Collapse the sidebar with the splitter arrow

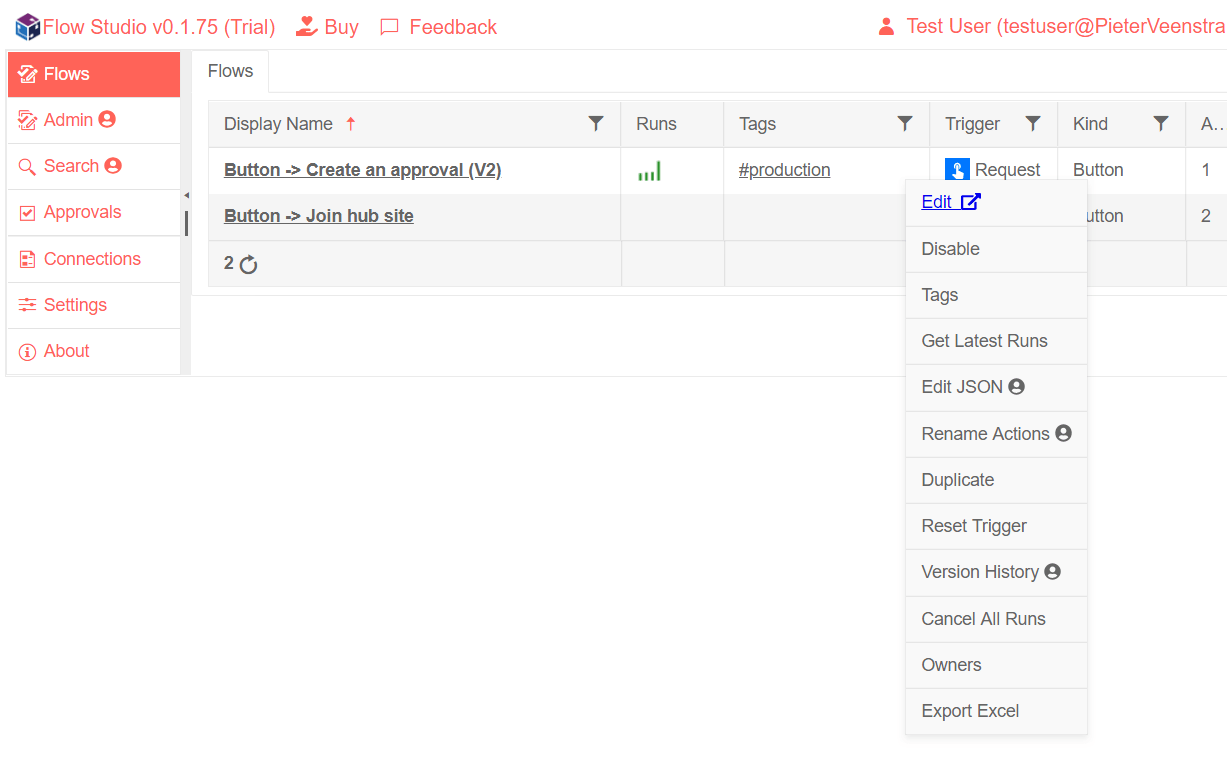pyautogui.click(x=186, y=196)
